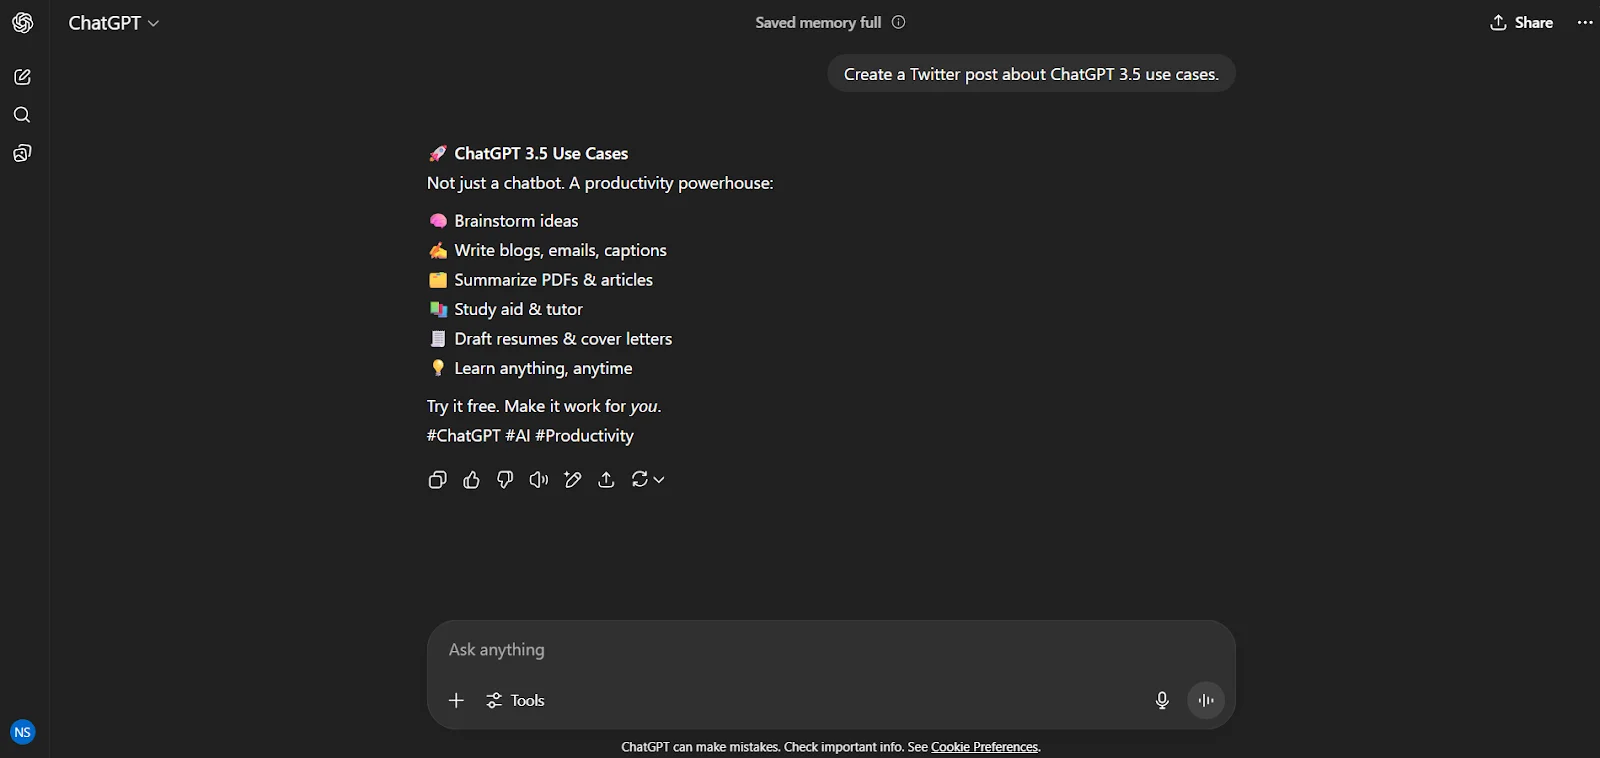Click the Write blogs, emails, captions line
1600x758 pixels.
tap(548, 250)
